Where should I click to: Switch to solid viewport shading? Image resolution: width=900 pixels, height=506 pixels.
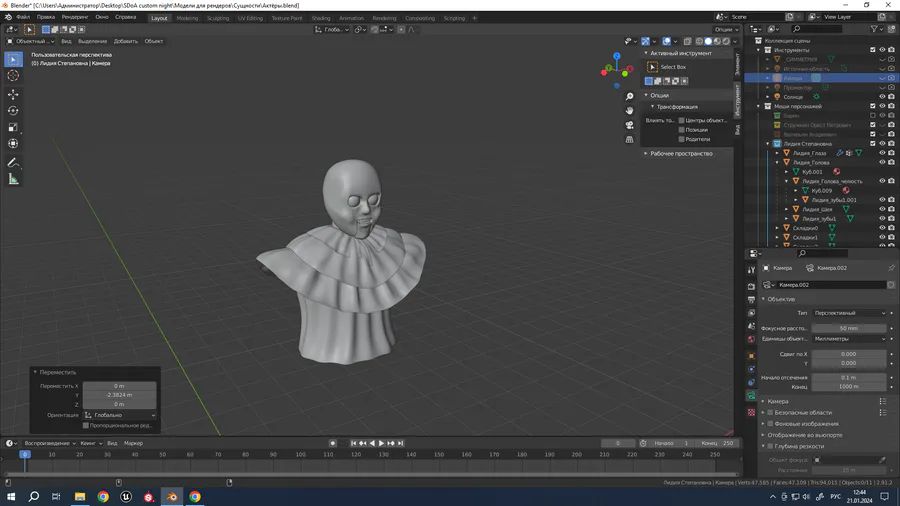click(x=708, y=41)
